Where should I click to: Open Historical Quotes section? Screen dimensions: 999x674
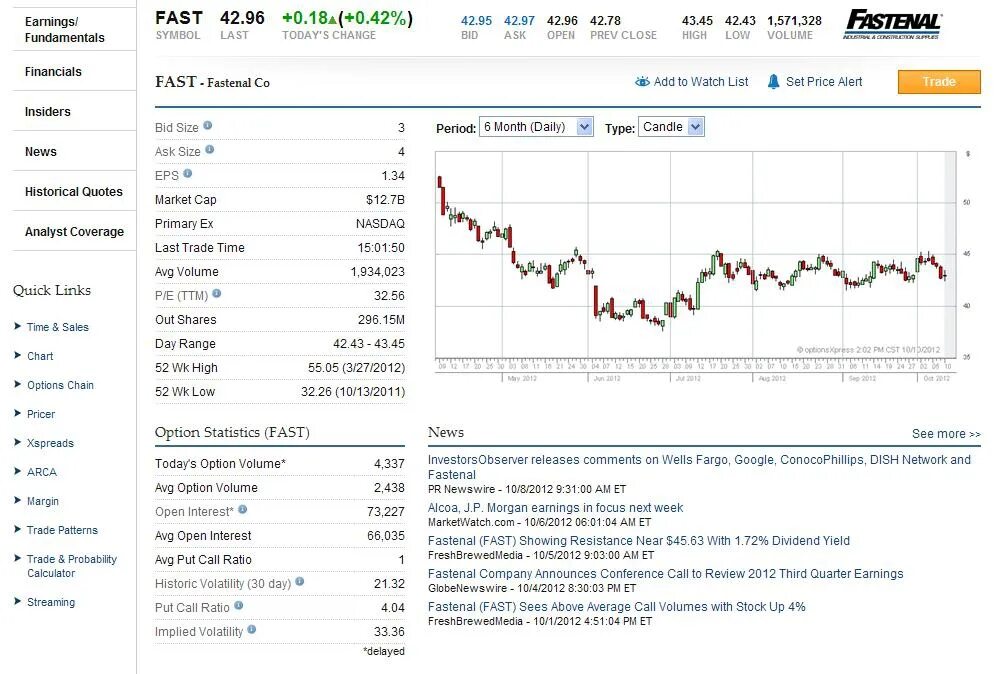tap(73, 192)
